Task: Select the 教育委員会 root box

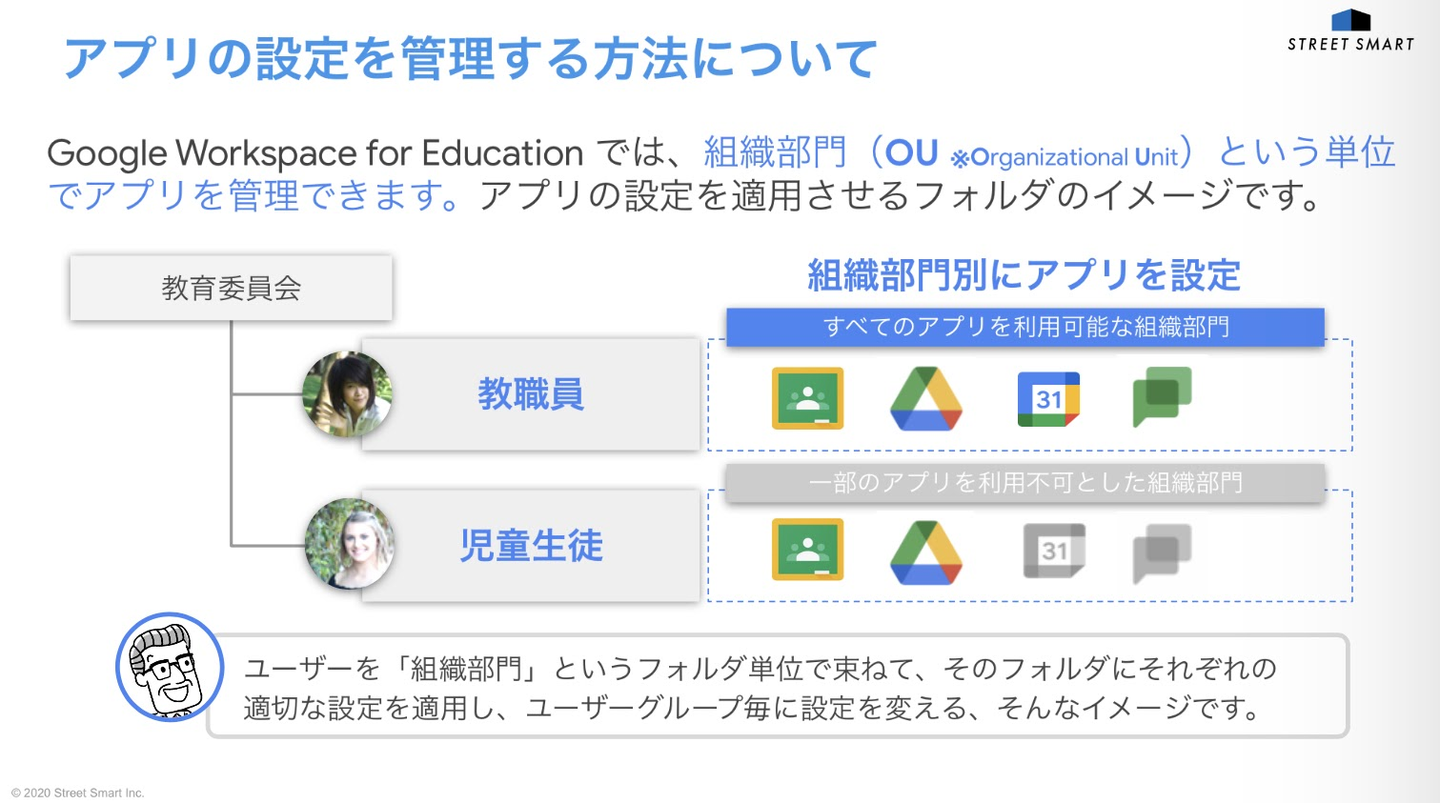Action: [231, 289]
